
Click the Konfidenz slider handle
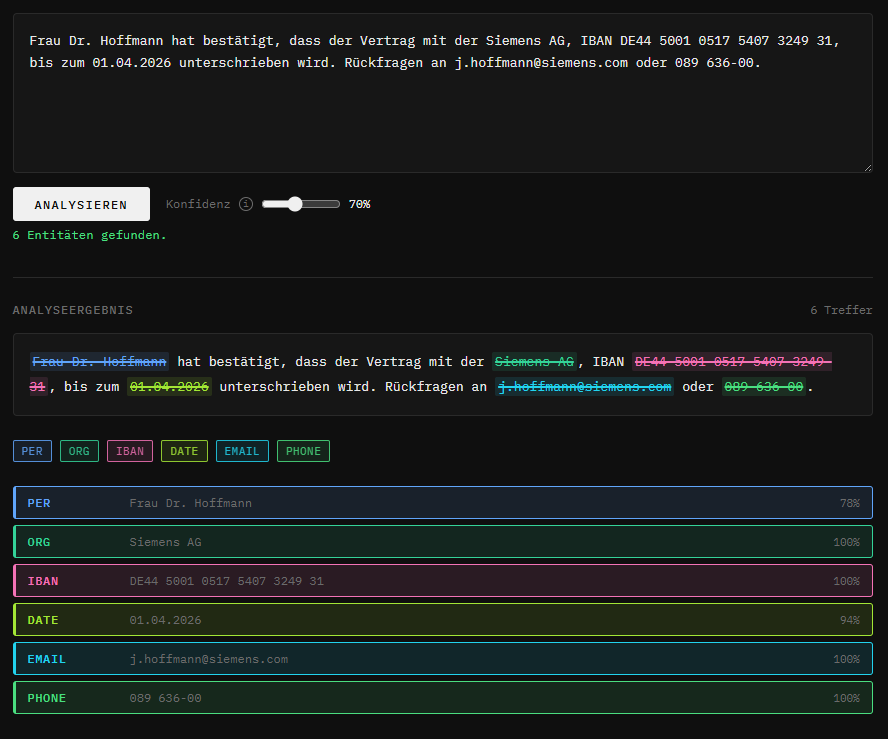click(294, 204)
